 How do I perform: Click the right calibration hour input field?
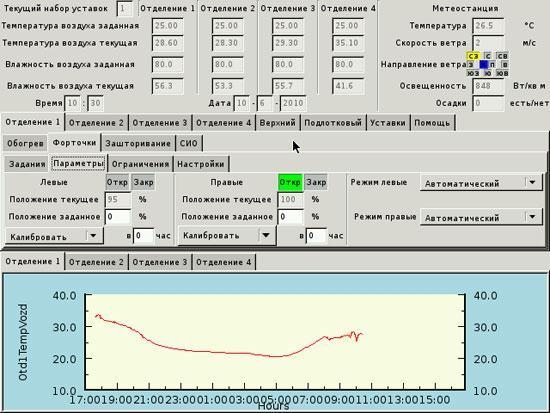coord(316,236)
